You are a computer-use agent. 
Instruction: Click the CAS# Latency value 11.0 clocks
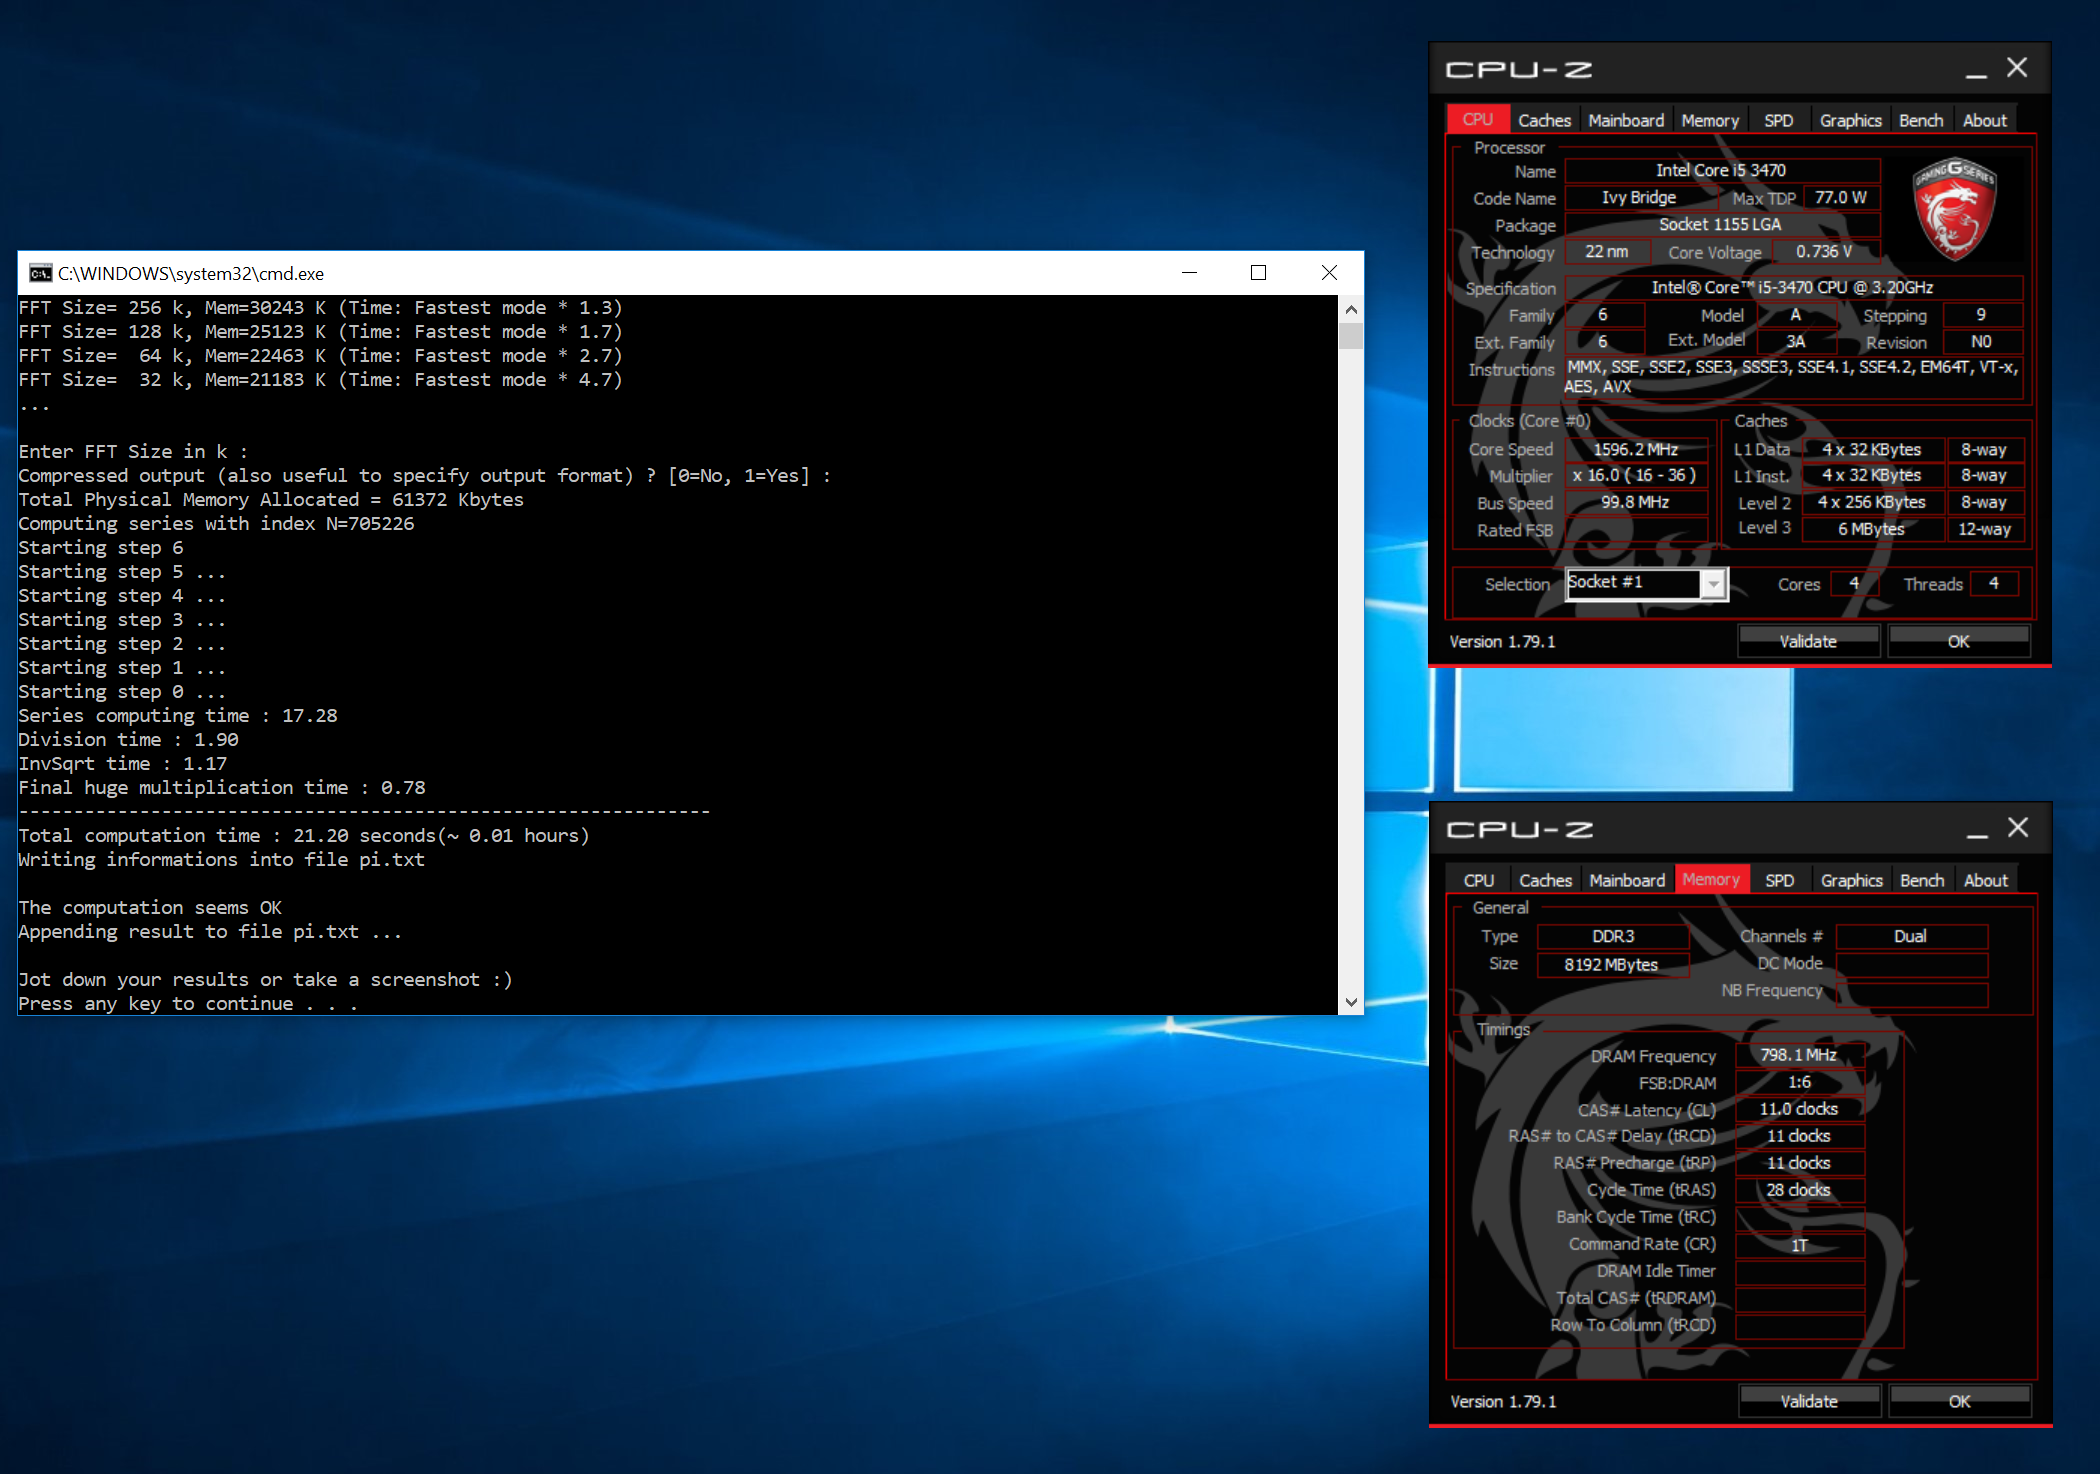pos(1799,1109)
